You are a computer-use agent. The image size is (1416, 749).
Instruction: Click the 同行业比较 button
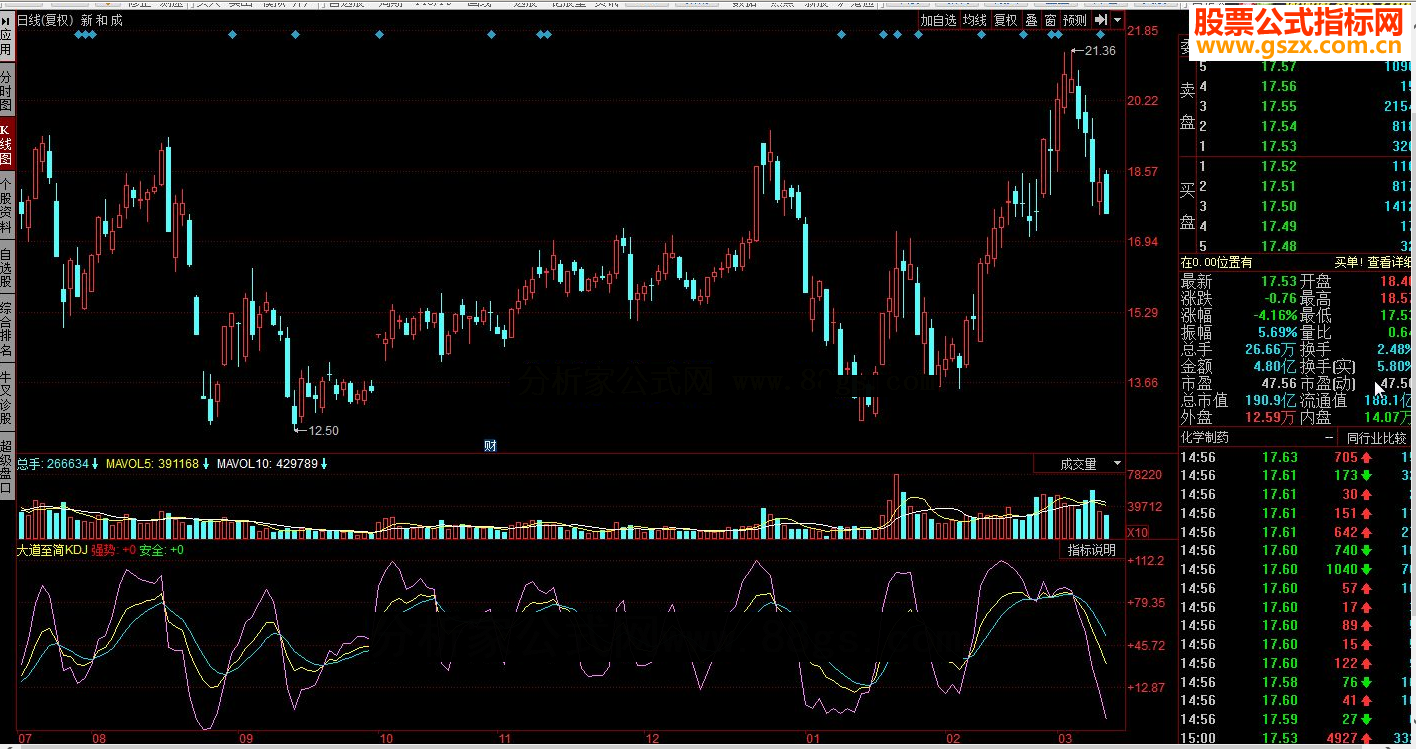tap(1376, 438)
